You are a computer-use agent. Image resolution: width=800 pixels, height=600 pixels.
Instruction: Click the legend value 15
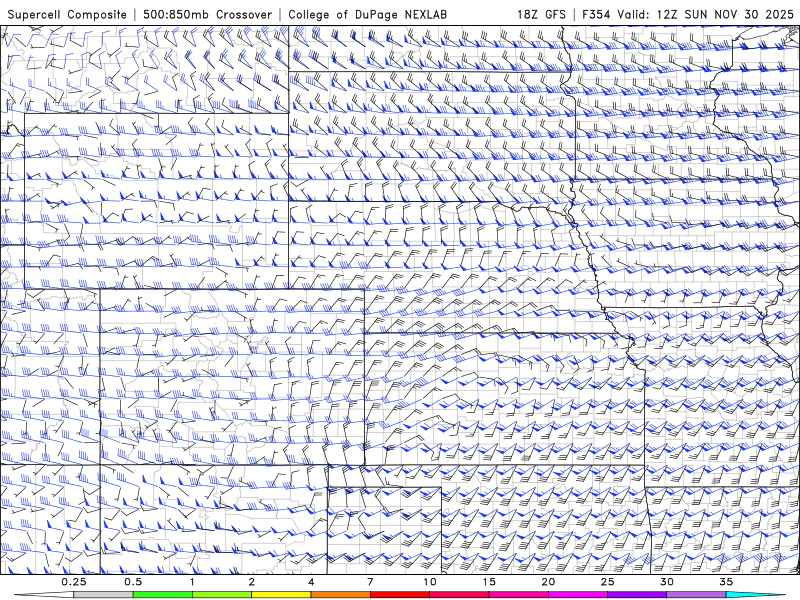click(x=489, y=582)
